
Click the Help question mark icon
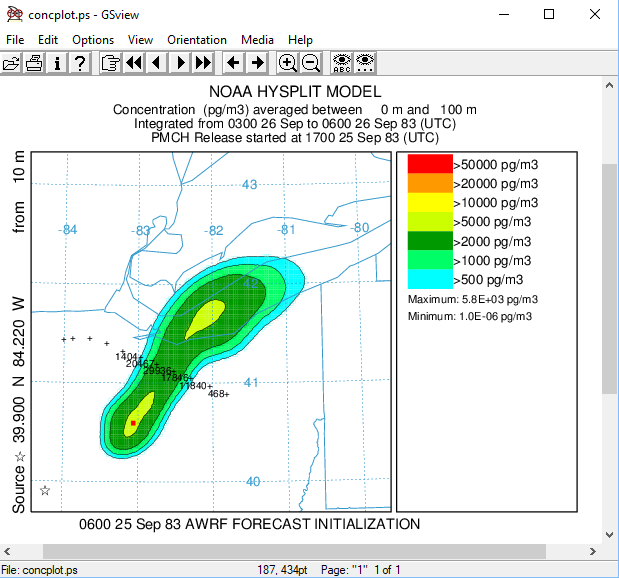tap(80, 63)
